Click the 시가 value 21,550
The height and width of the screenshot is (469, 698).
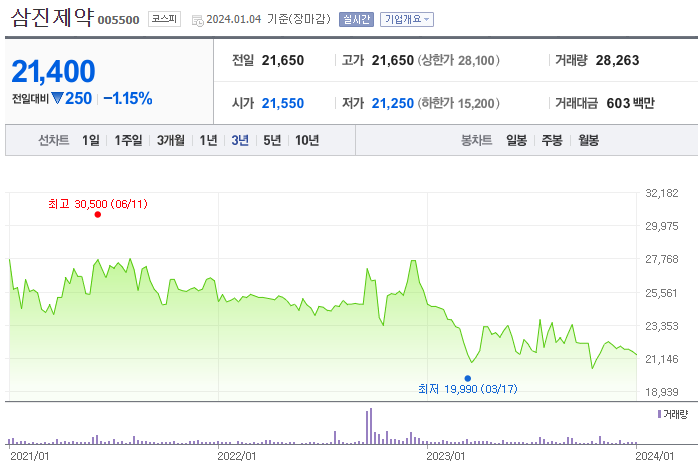pos(283,103)
